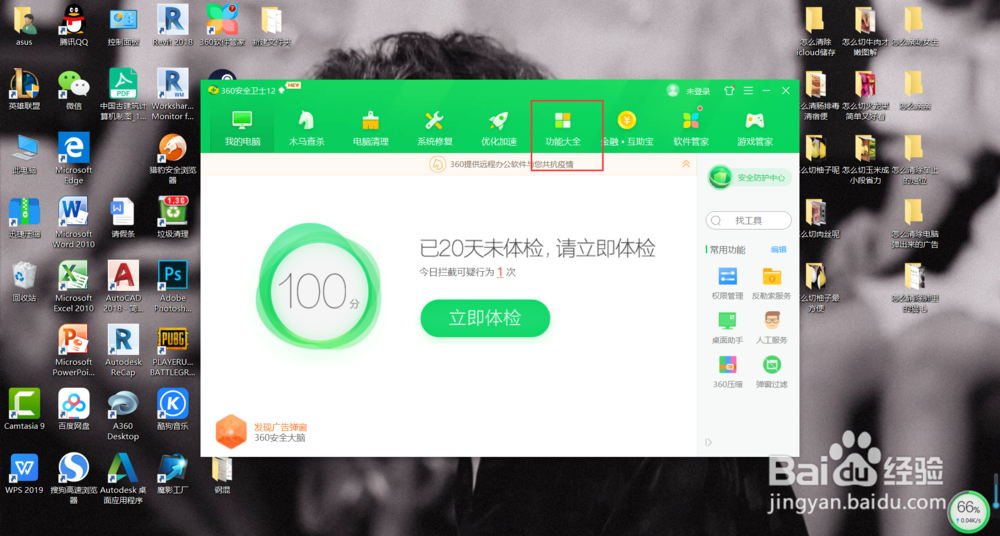Select A360 Desktop icon

point(123,415)
